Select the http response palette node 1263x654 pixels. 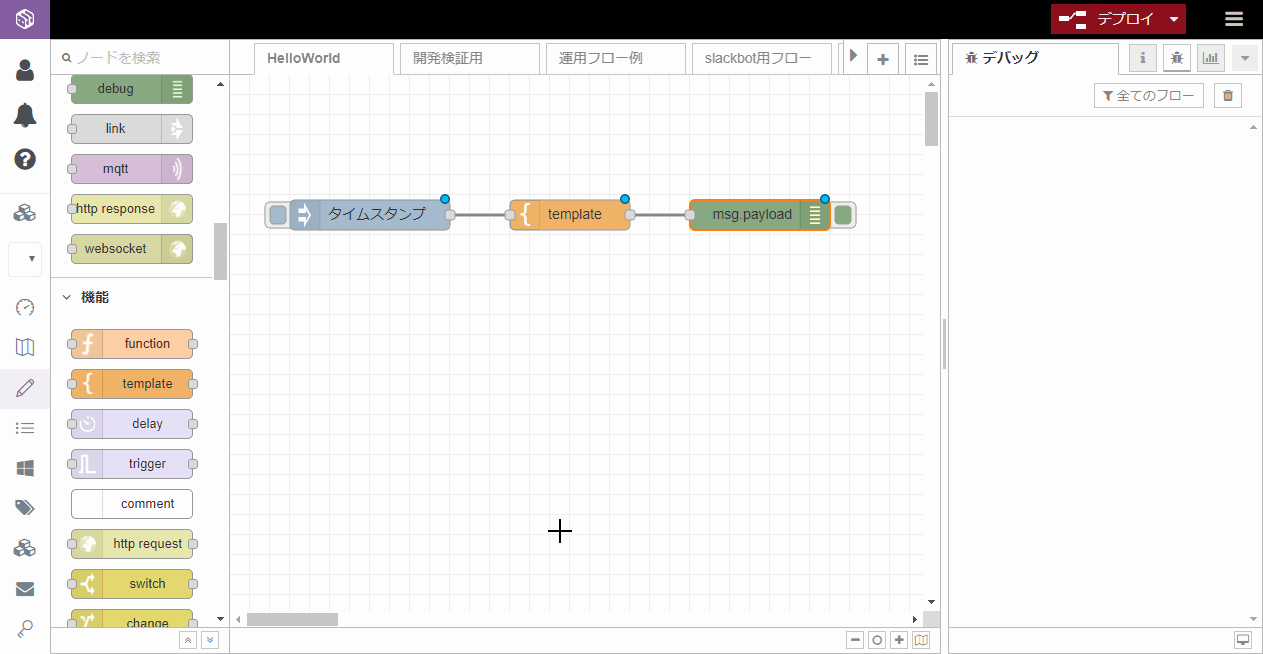click(x=132, y=209)
